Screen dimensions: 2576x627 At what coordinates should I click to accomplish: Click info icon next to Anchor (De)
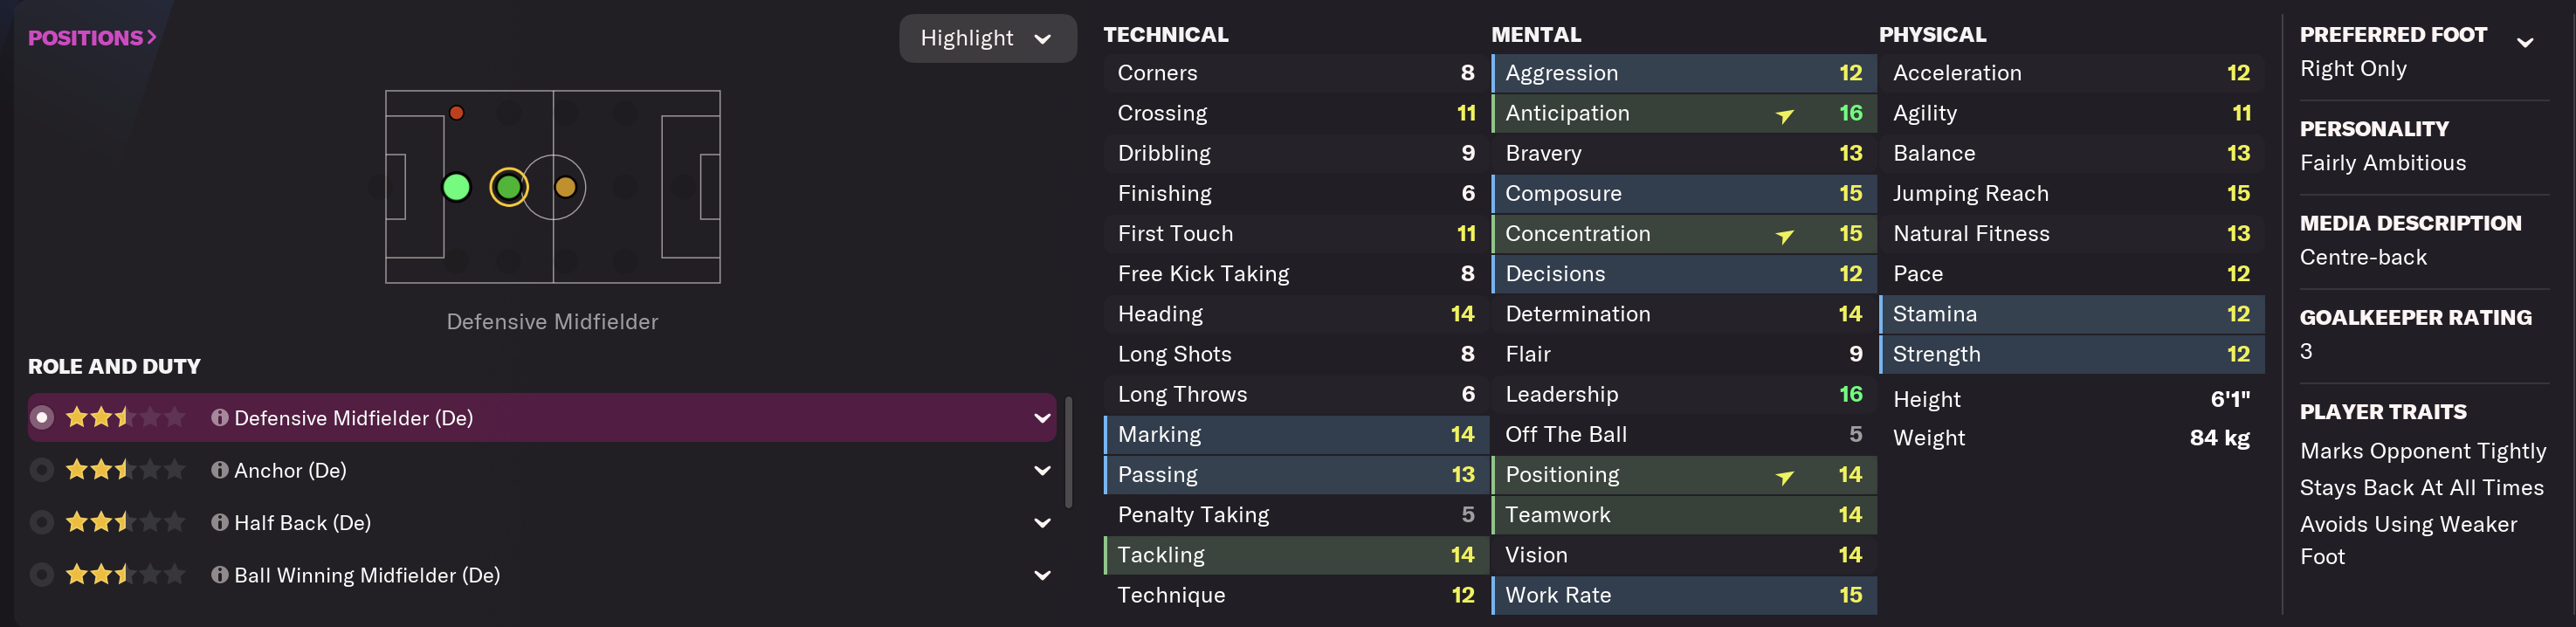[x=219, y=470]
